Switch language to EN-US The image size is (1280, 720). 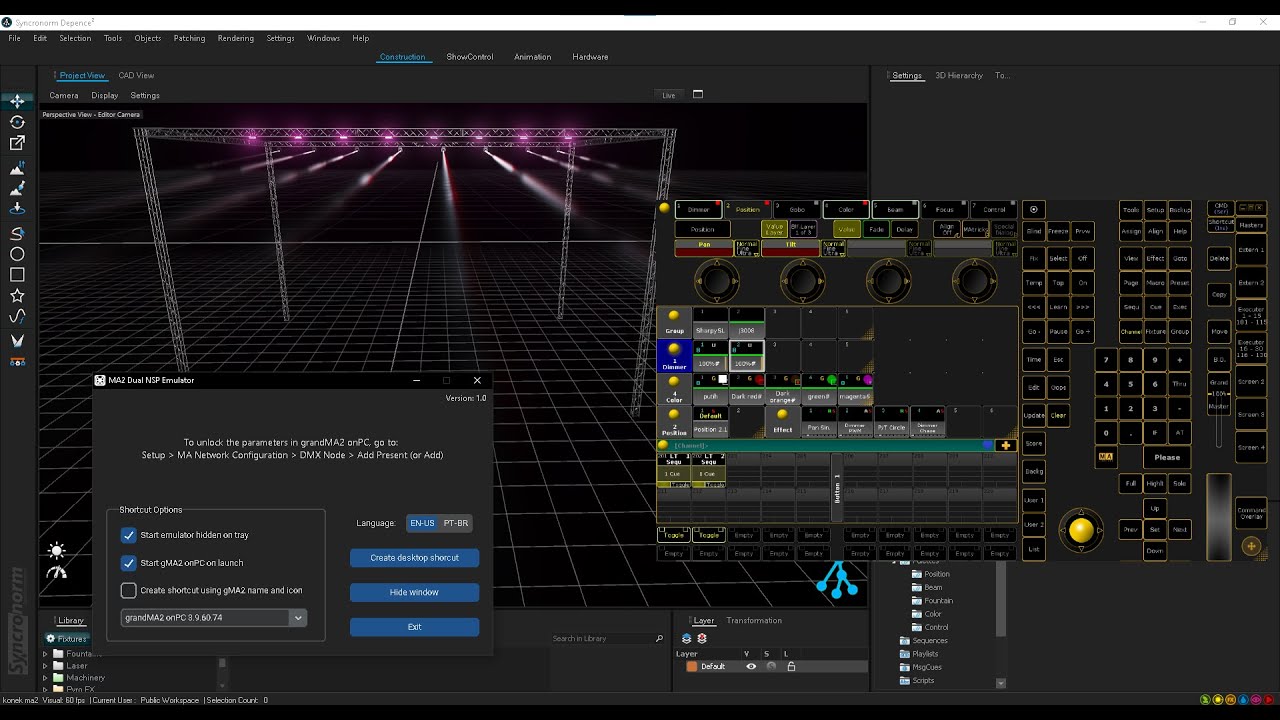[422, 523]
